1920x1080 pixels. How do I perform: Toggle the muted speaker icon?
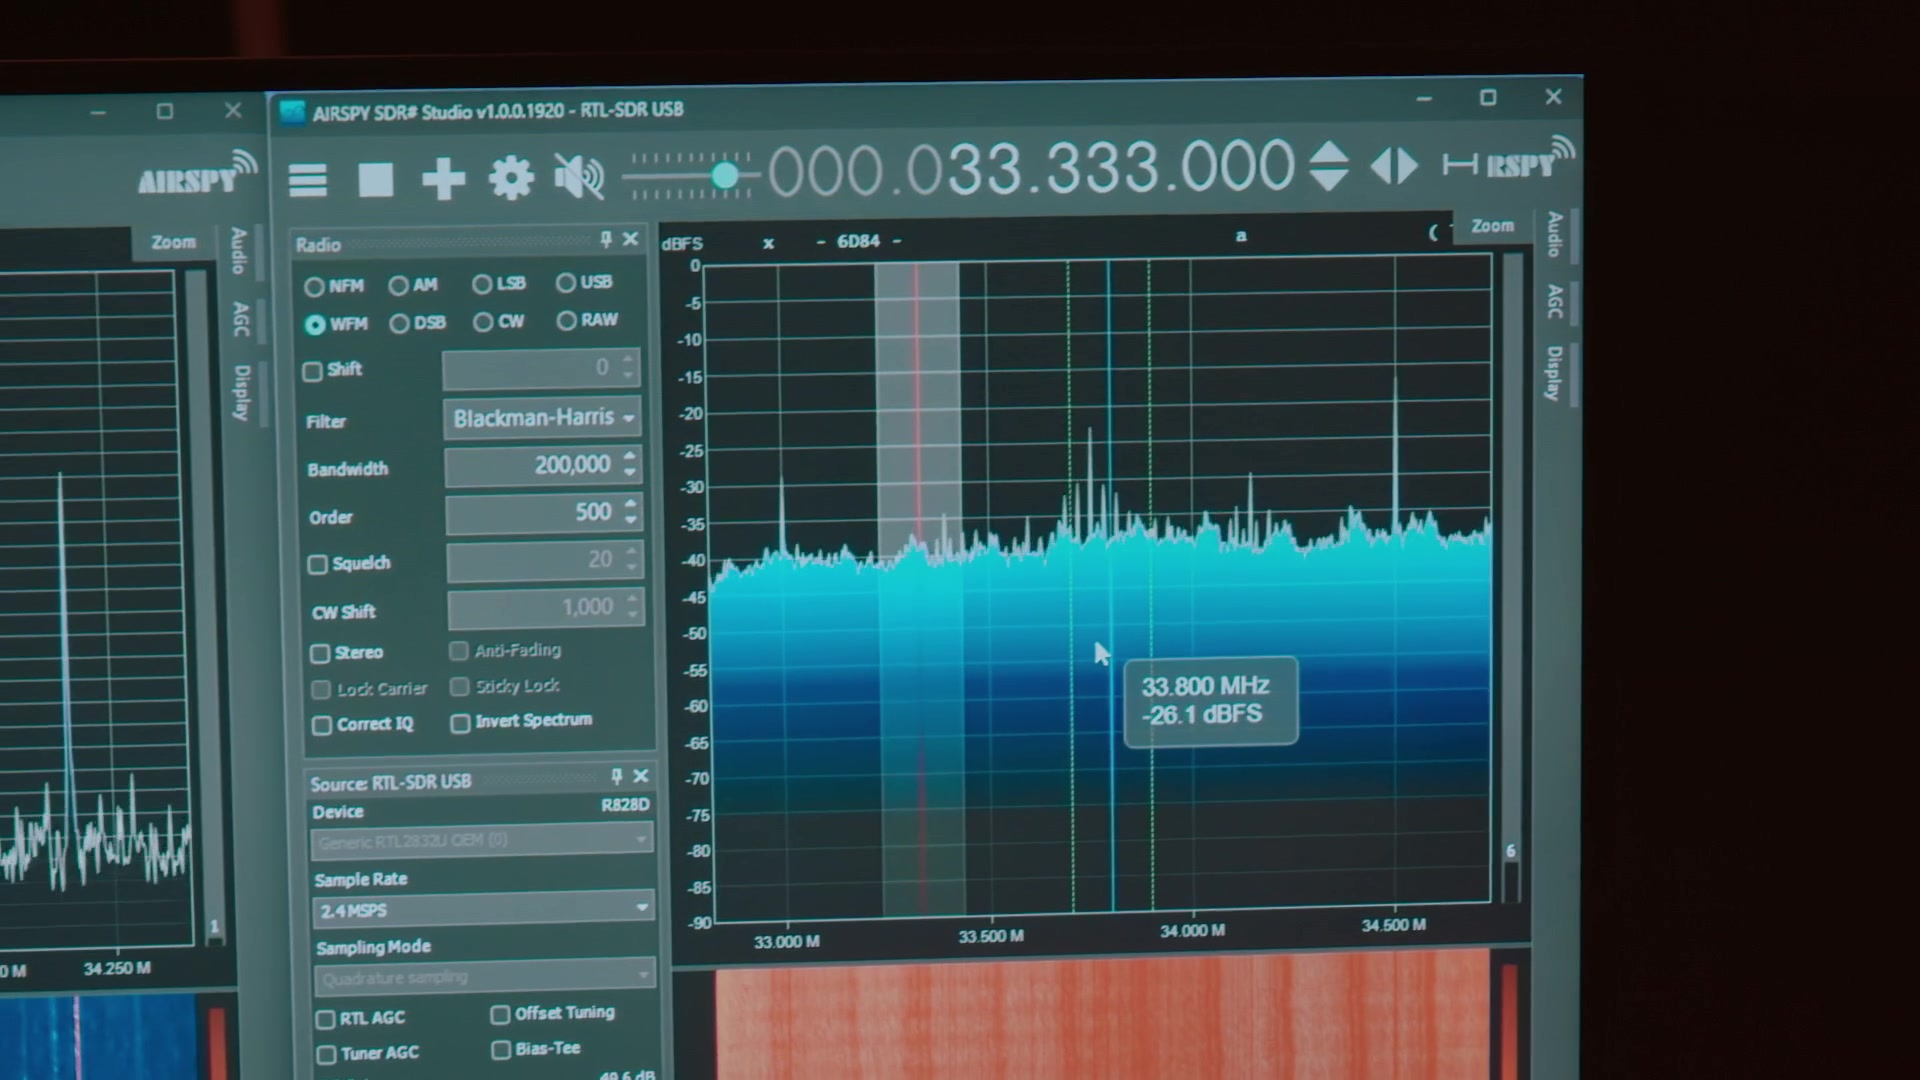coord(579,178)
